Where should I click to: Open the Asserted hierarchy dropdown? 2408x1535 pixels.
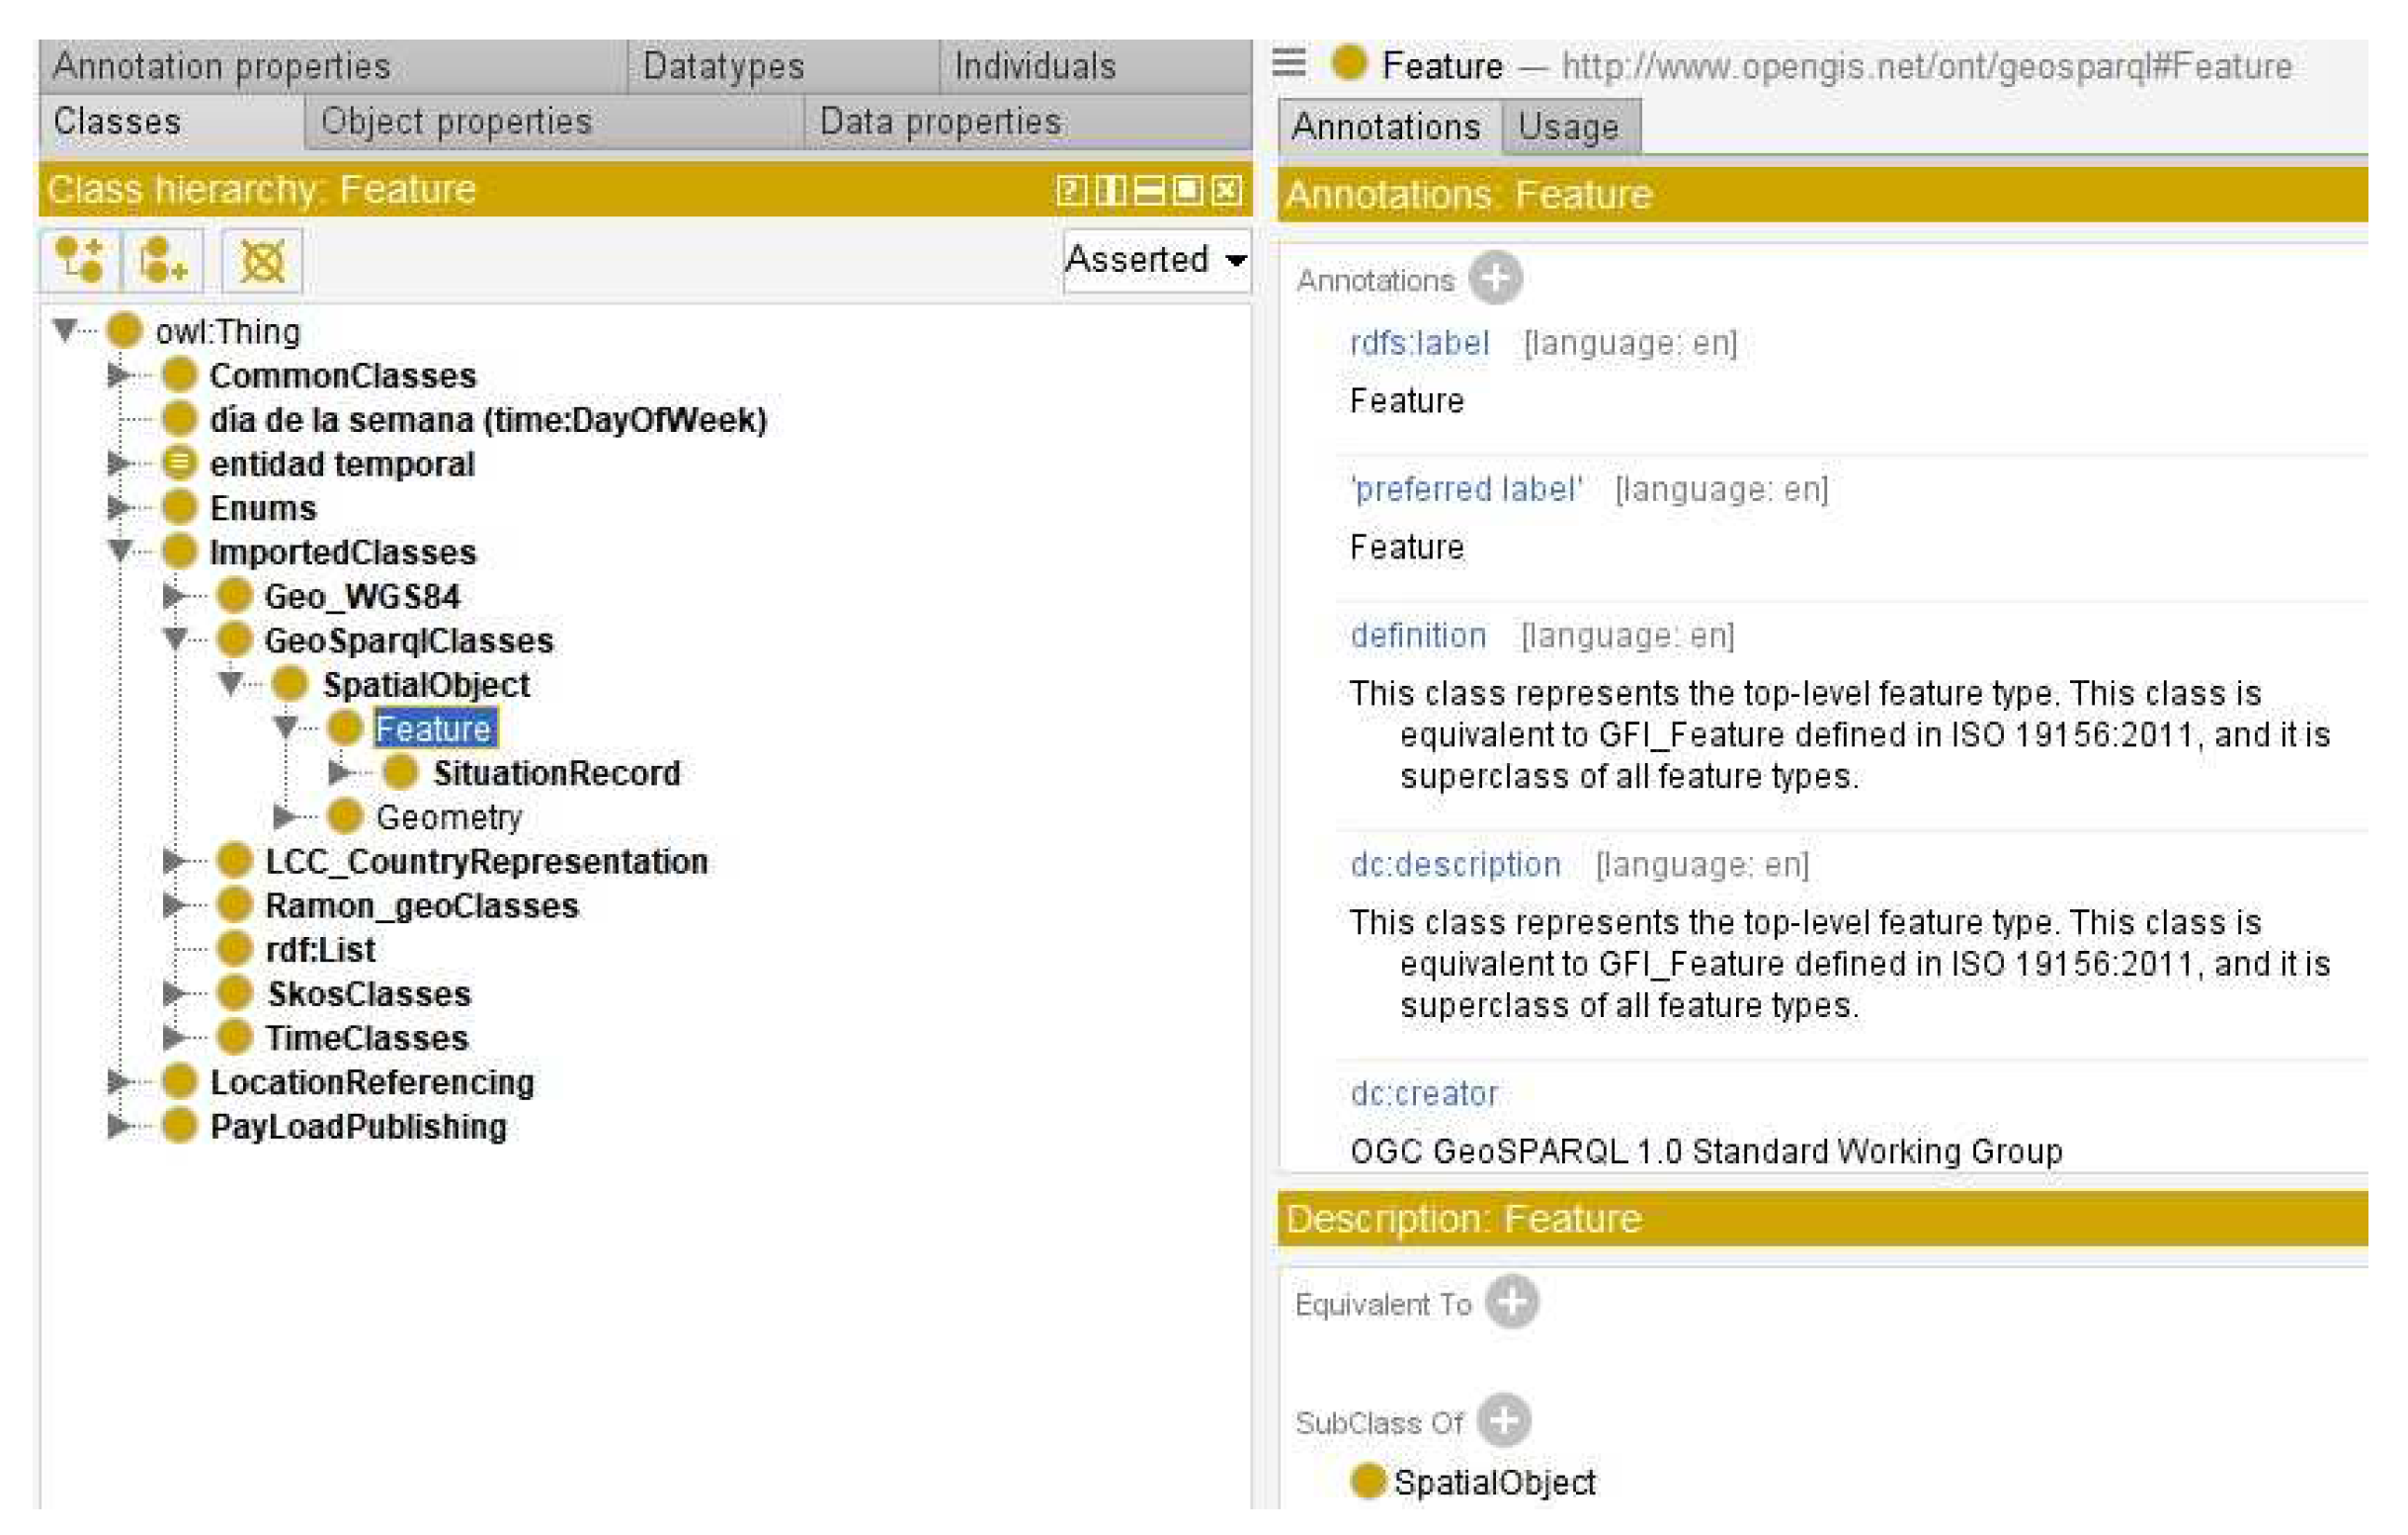pyautogui.click(x=1156, y=260)
